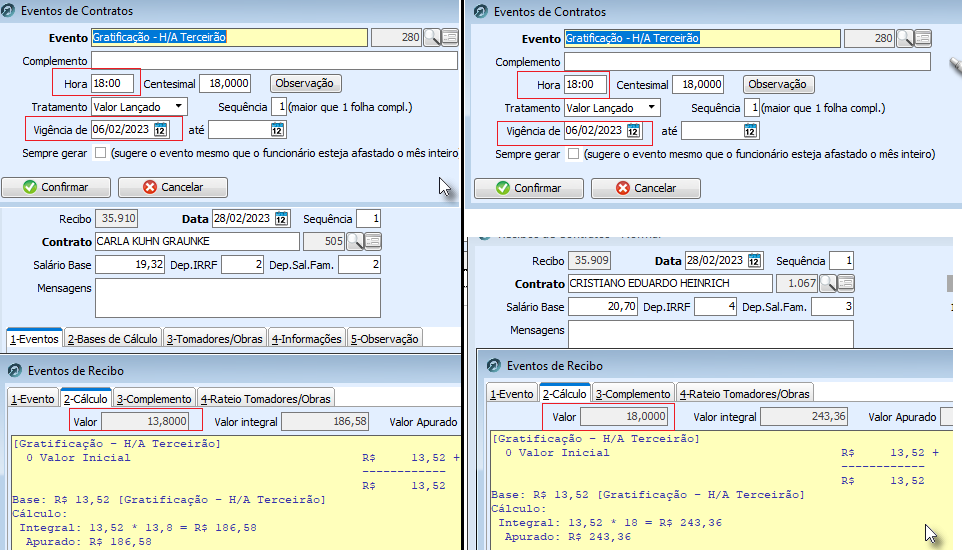Image resolution: width=962 pixels, height=550 pixels.
Task: Open calendar for até date in left window
Action: (x=277, y=130)
